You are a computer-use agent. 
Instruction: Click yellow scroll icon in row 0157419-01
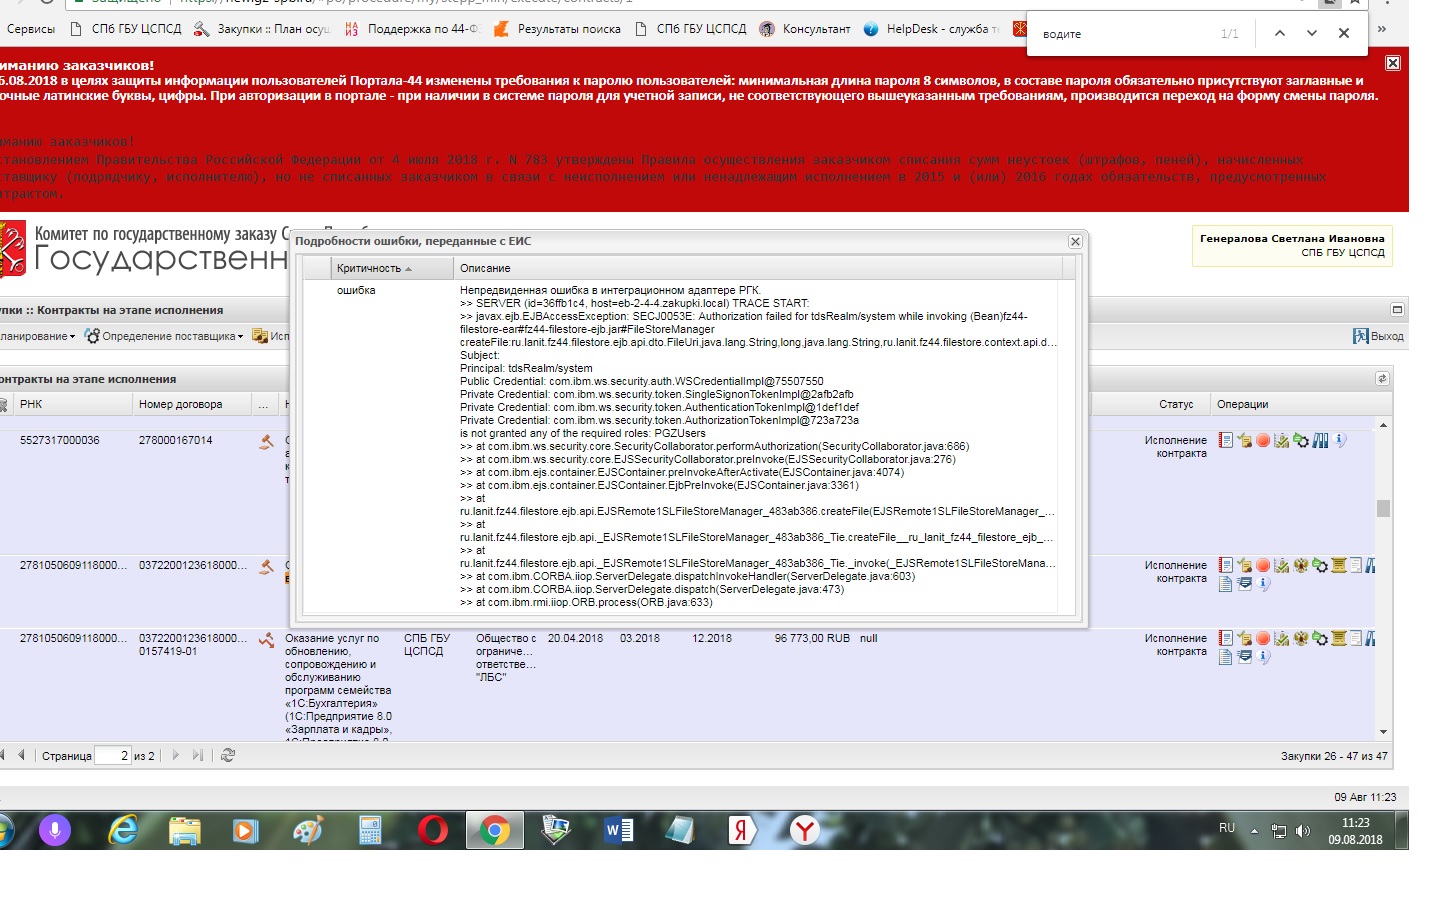coord(1339,638)
